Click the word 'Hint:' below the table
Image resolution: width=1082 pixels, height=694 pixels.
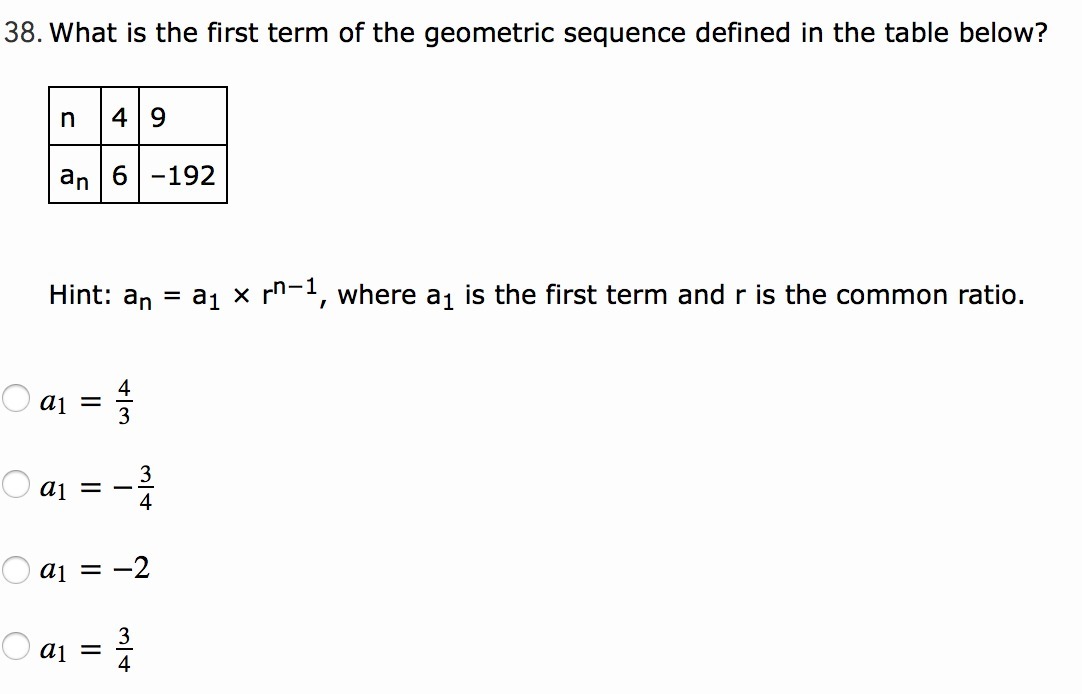pos(82,296)
